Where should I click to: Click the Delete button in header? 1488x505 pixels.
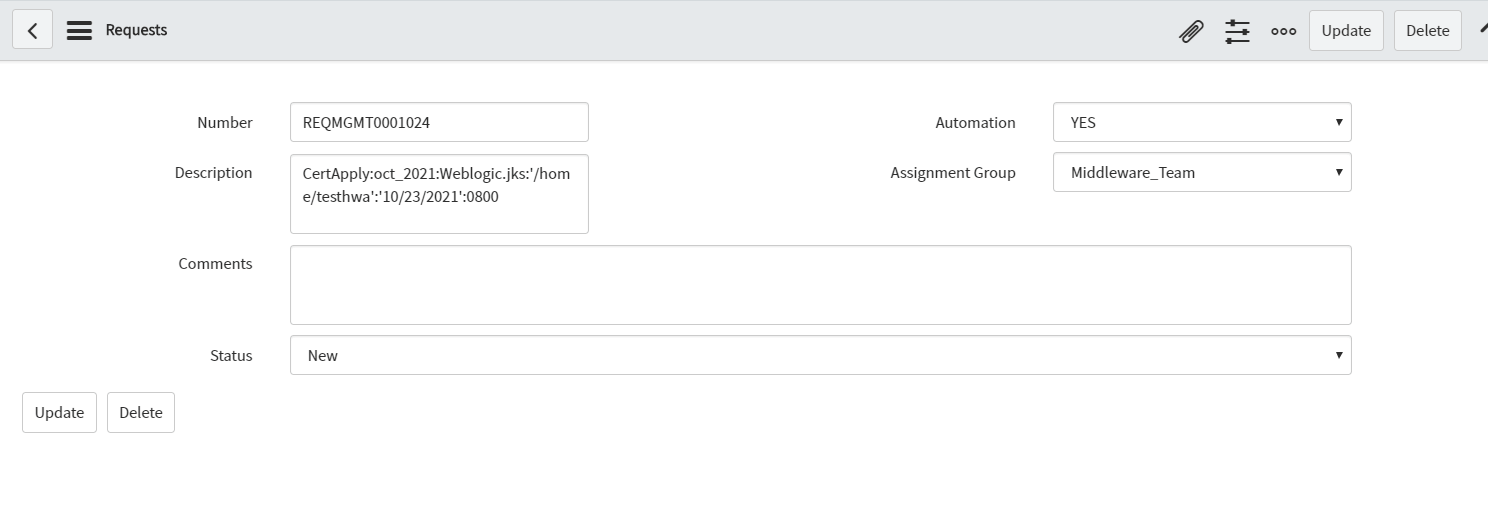[1427, 30]
